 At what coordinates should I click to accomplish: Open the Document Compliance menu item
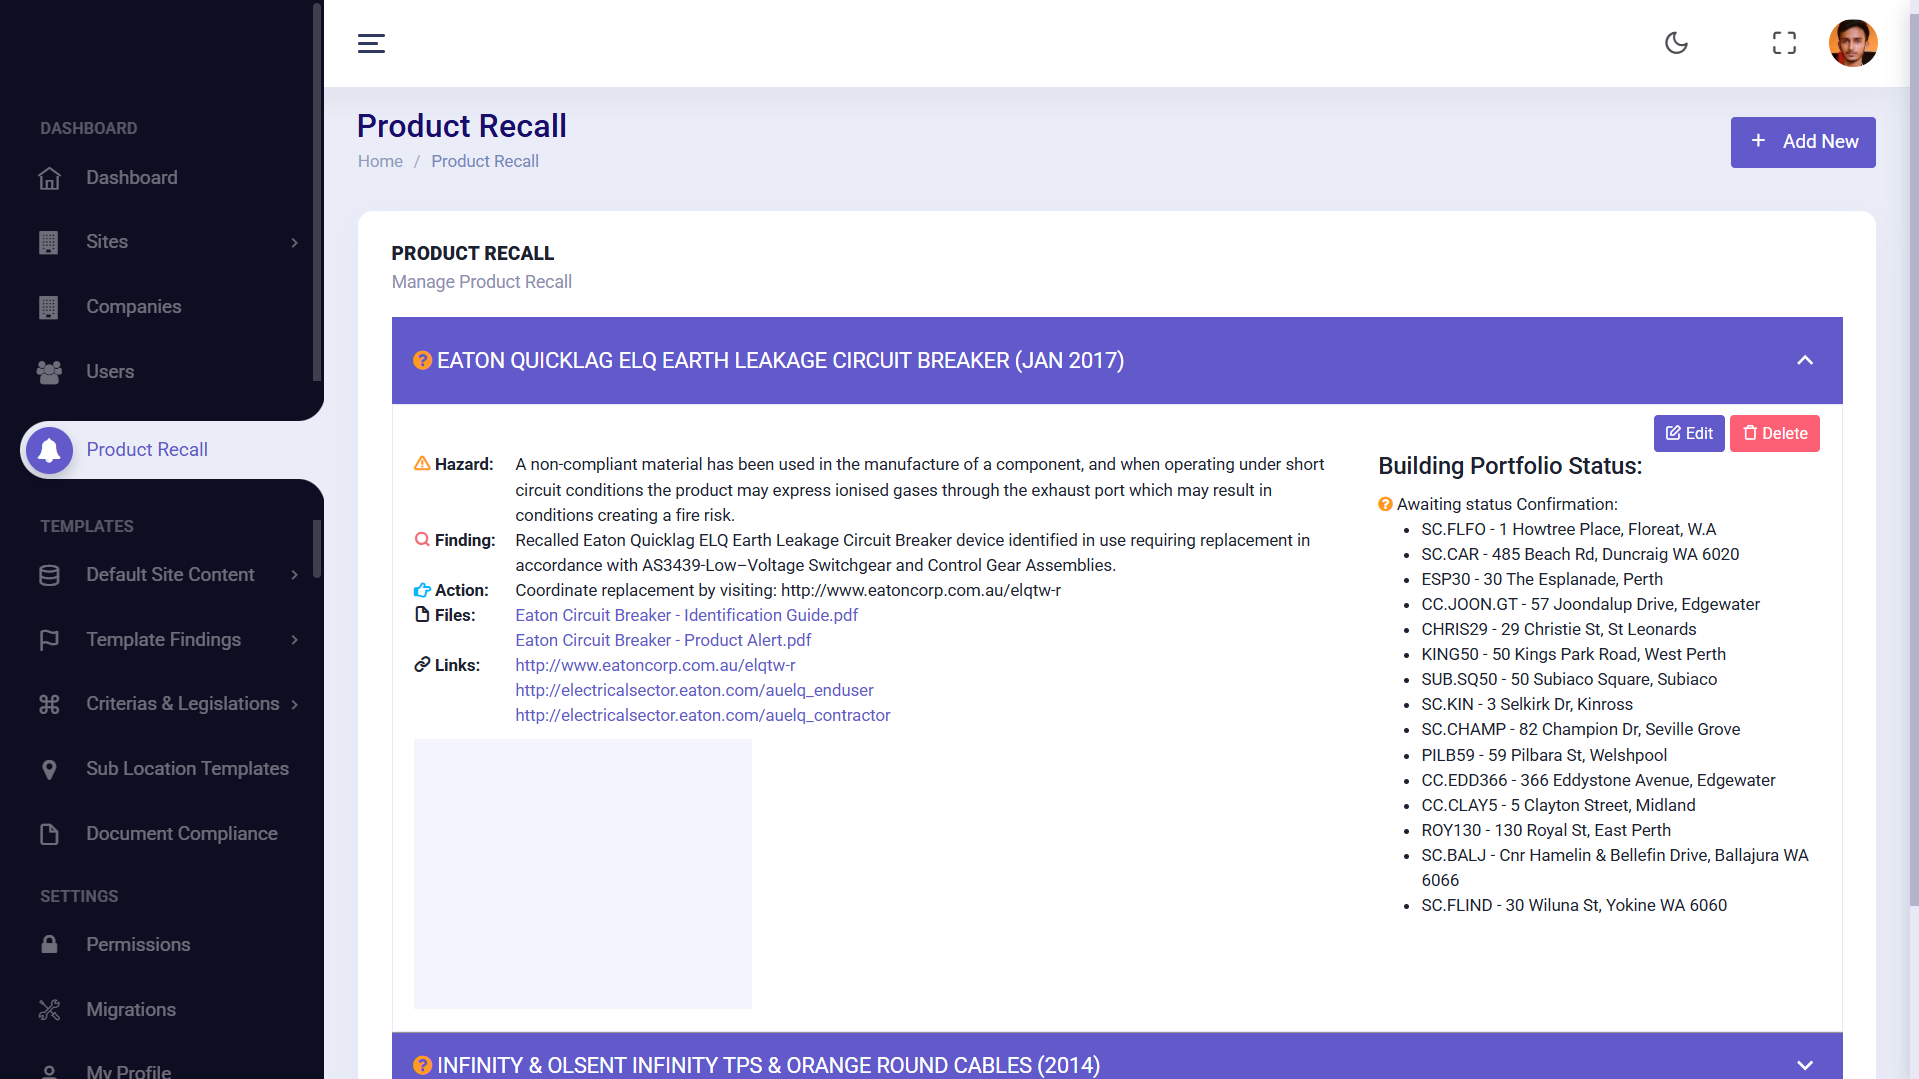pos(181,834)
